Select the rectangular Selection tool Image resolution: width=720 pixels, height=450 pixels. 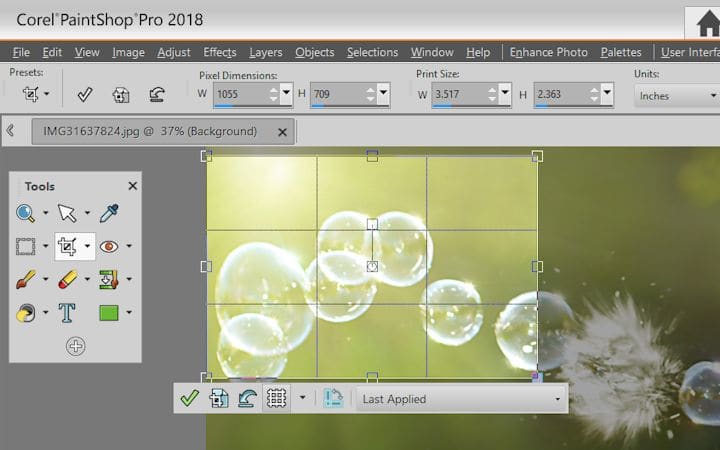click(x=25, y=247)
